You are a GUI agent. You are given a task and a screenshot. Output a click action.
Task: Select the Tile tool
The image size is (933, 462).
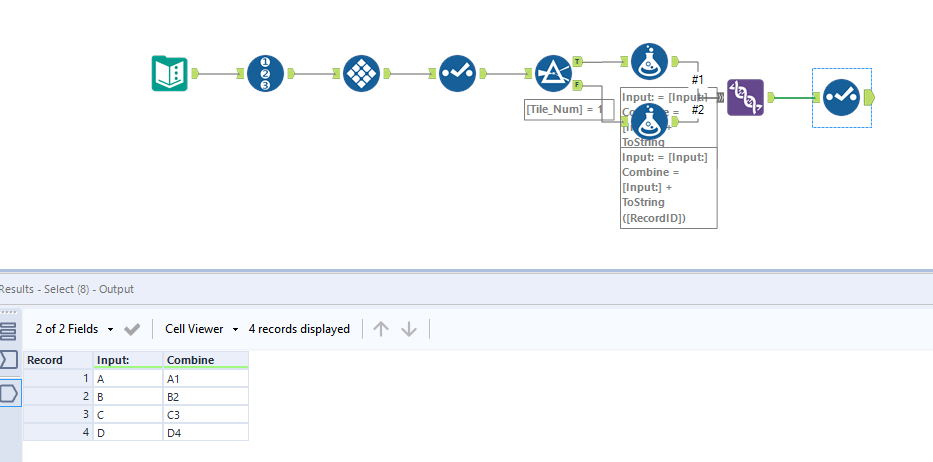361,74
